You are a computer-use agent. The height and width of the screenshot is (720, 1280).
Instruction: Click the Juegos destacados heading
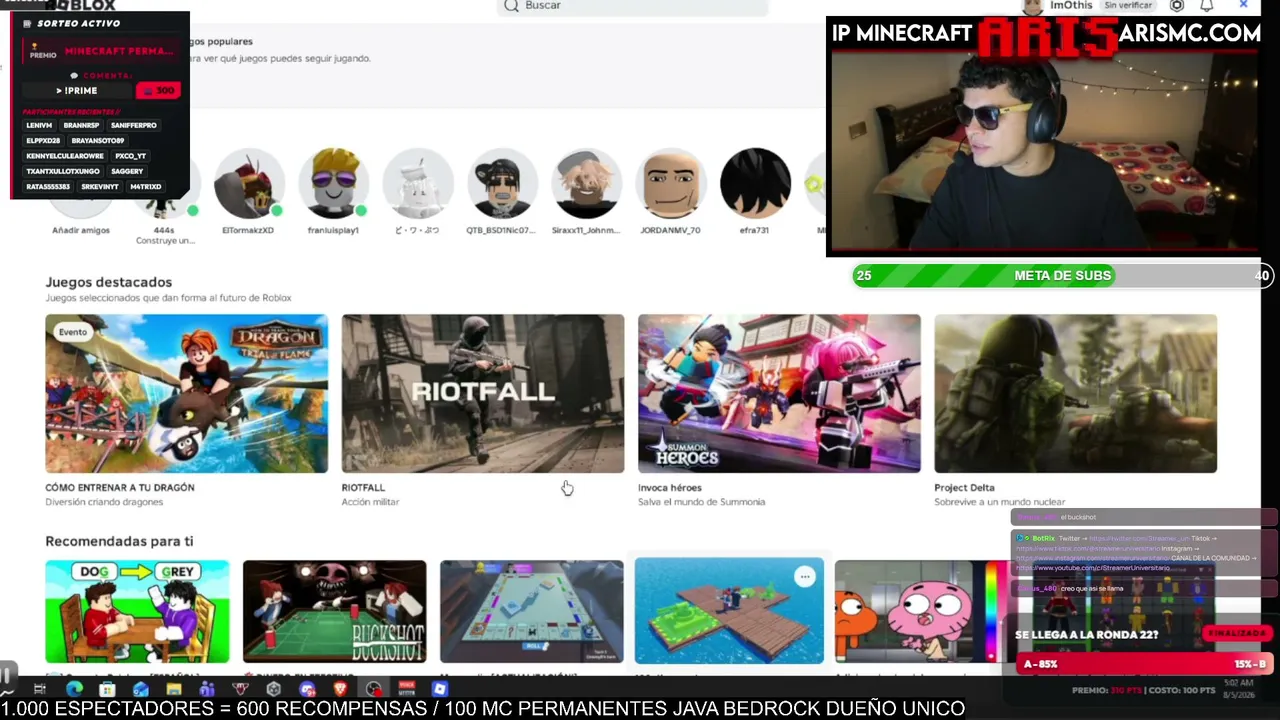pyautogui.click(x=109, y=282)
